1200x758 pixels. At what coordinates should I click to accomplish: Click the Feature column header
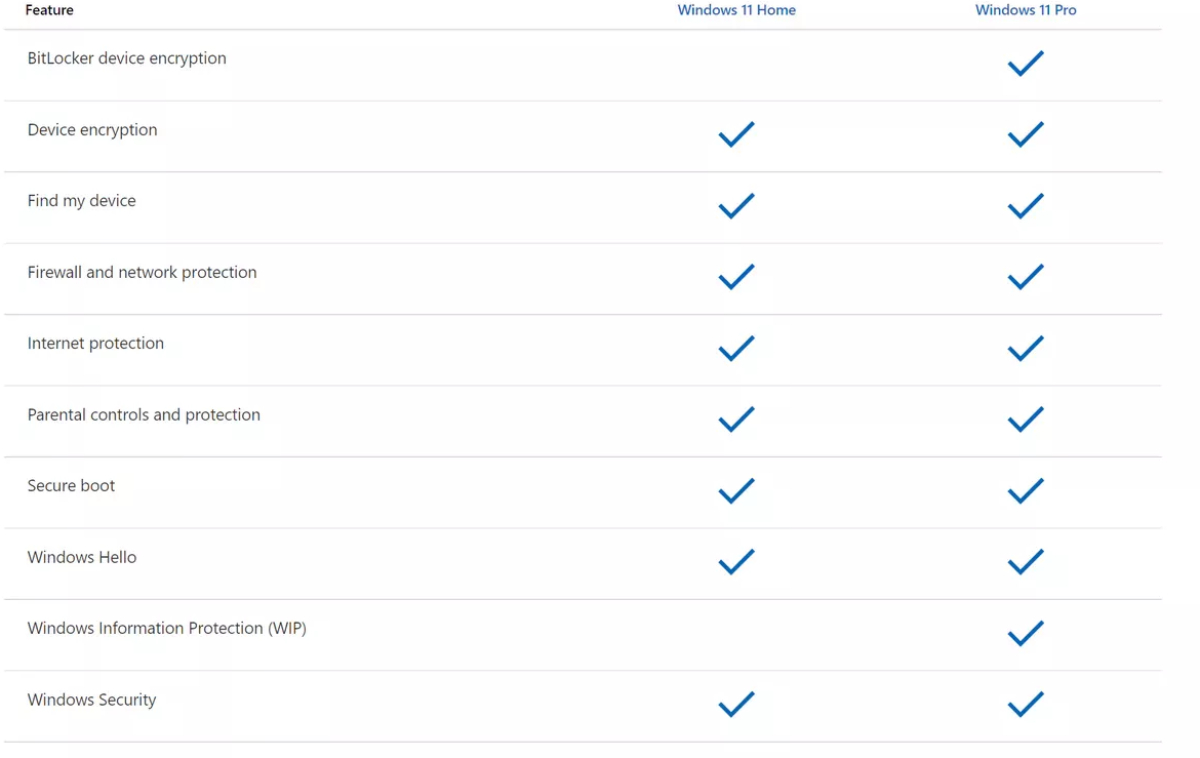click(49, 10)
